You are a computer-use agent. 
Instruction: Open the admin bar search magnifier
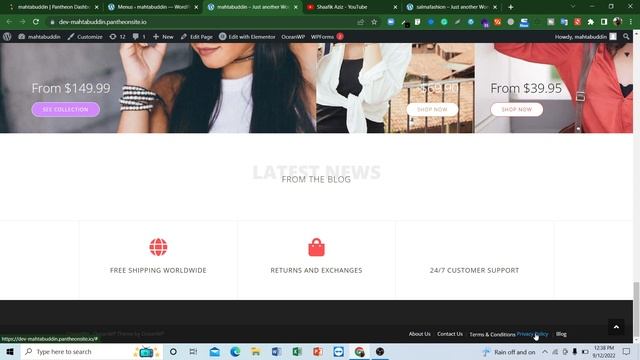point(626,37)
